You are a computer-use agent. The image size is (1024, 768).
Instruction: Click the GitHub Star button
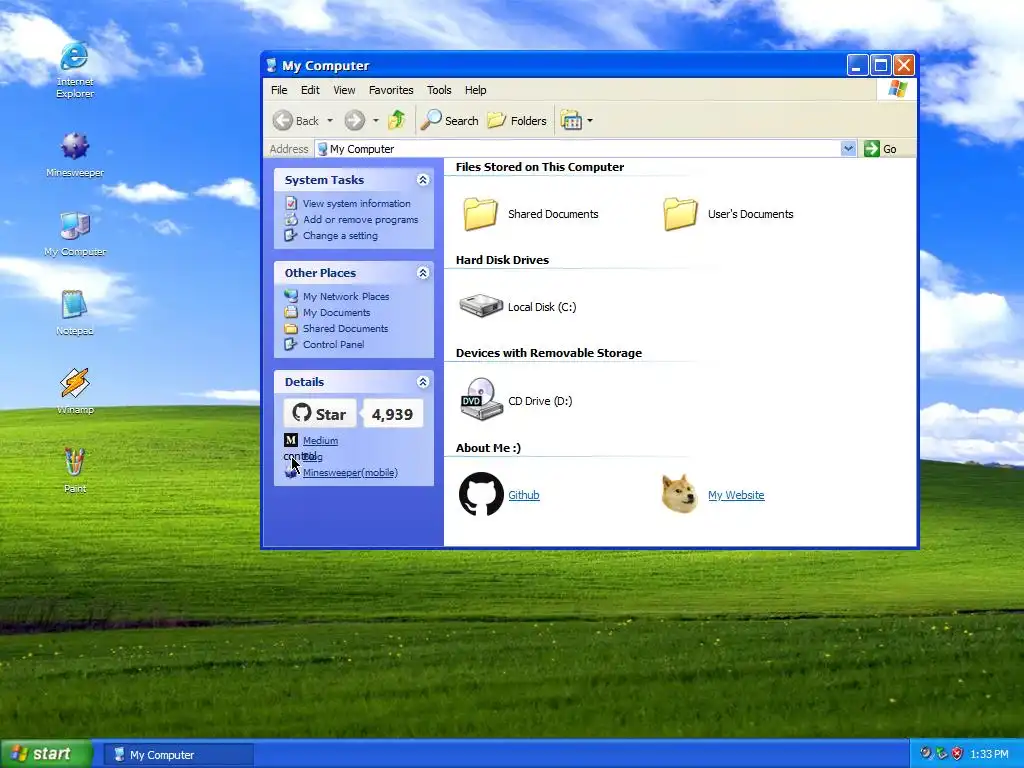(x=320, y=414)
